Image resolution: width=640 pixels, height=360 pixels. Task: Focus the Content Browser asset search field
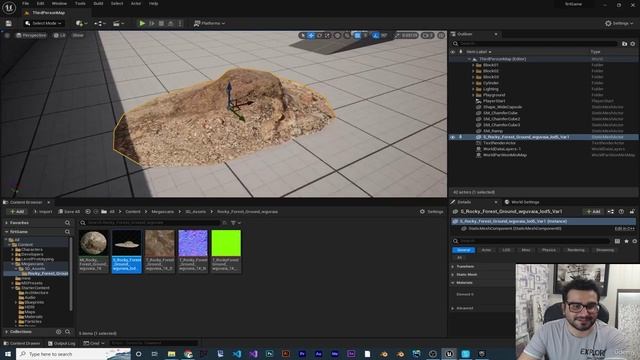(150, 223)
